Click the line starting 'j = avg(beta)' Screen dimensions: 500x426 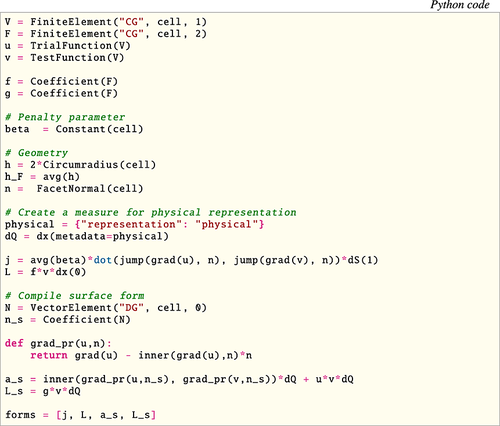[x=192, y=260]
